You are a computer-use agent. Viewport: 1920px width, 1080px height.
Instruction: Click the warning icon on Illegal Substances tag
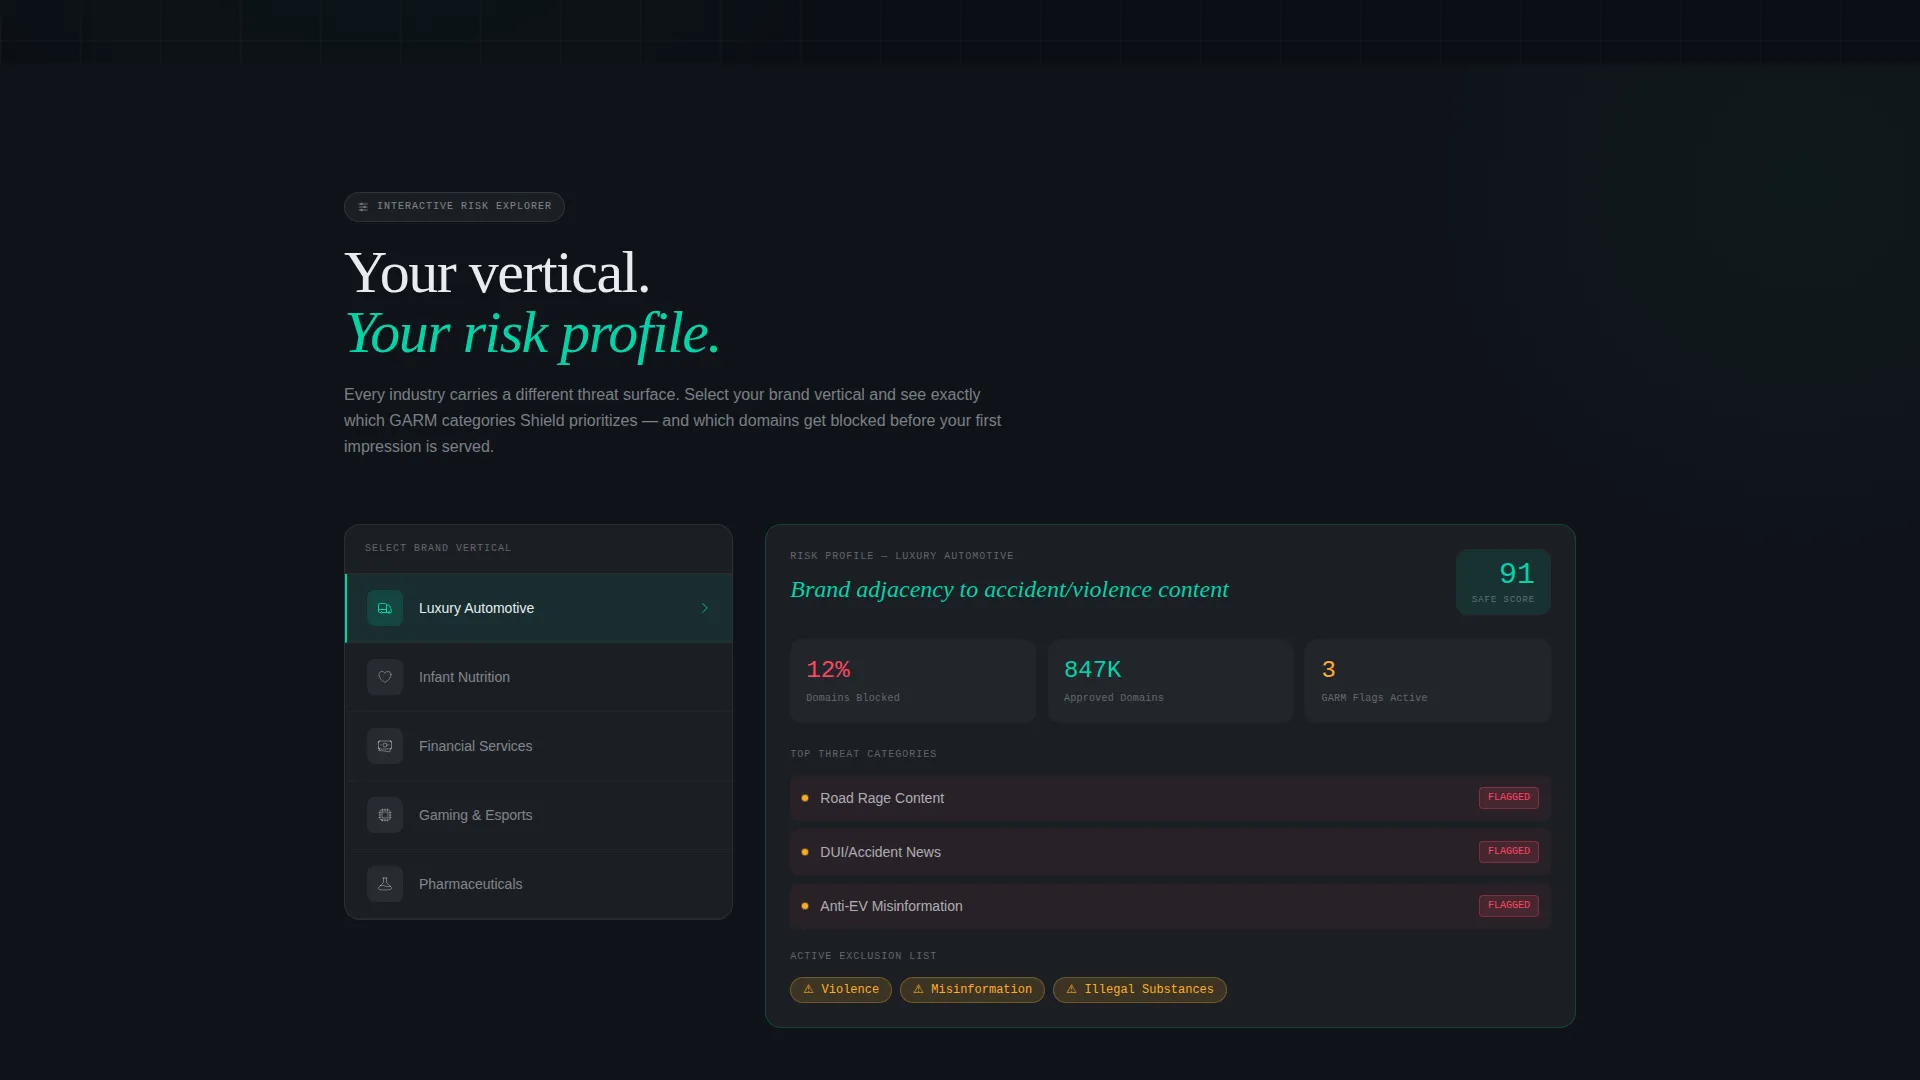1071,990
